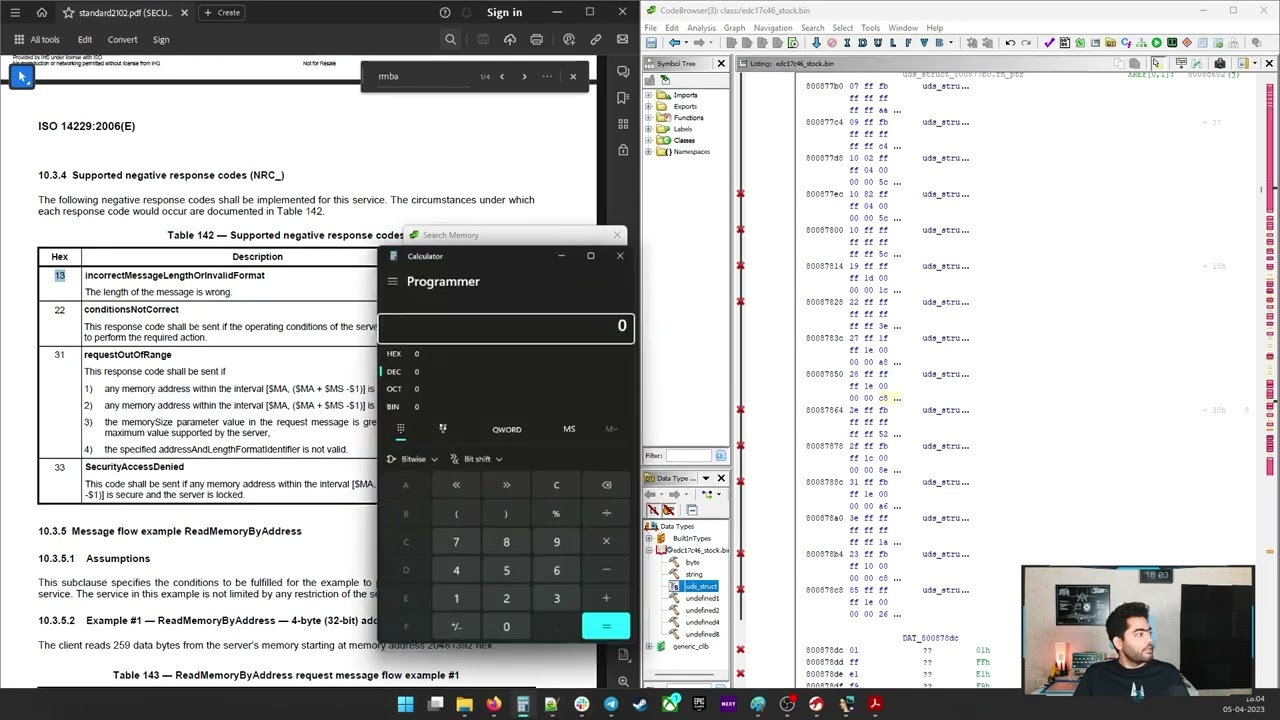Click Sign in in Acrobat
Viewport: 1280px width, 720px height.
[504, 12]
